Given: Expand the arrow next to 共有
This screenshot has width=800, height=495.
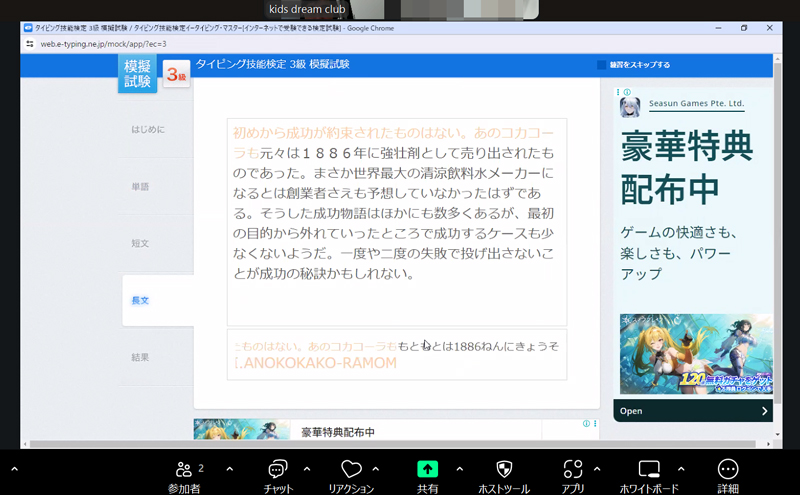Looking at the screenshot, I should [459, 468].
